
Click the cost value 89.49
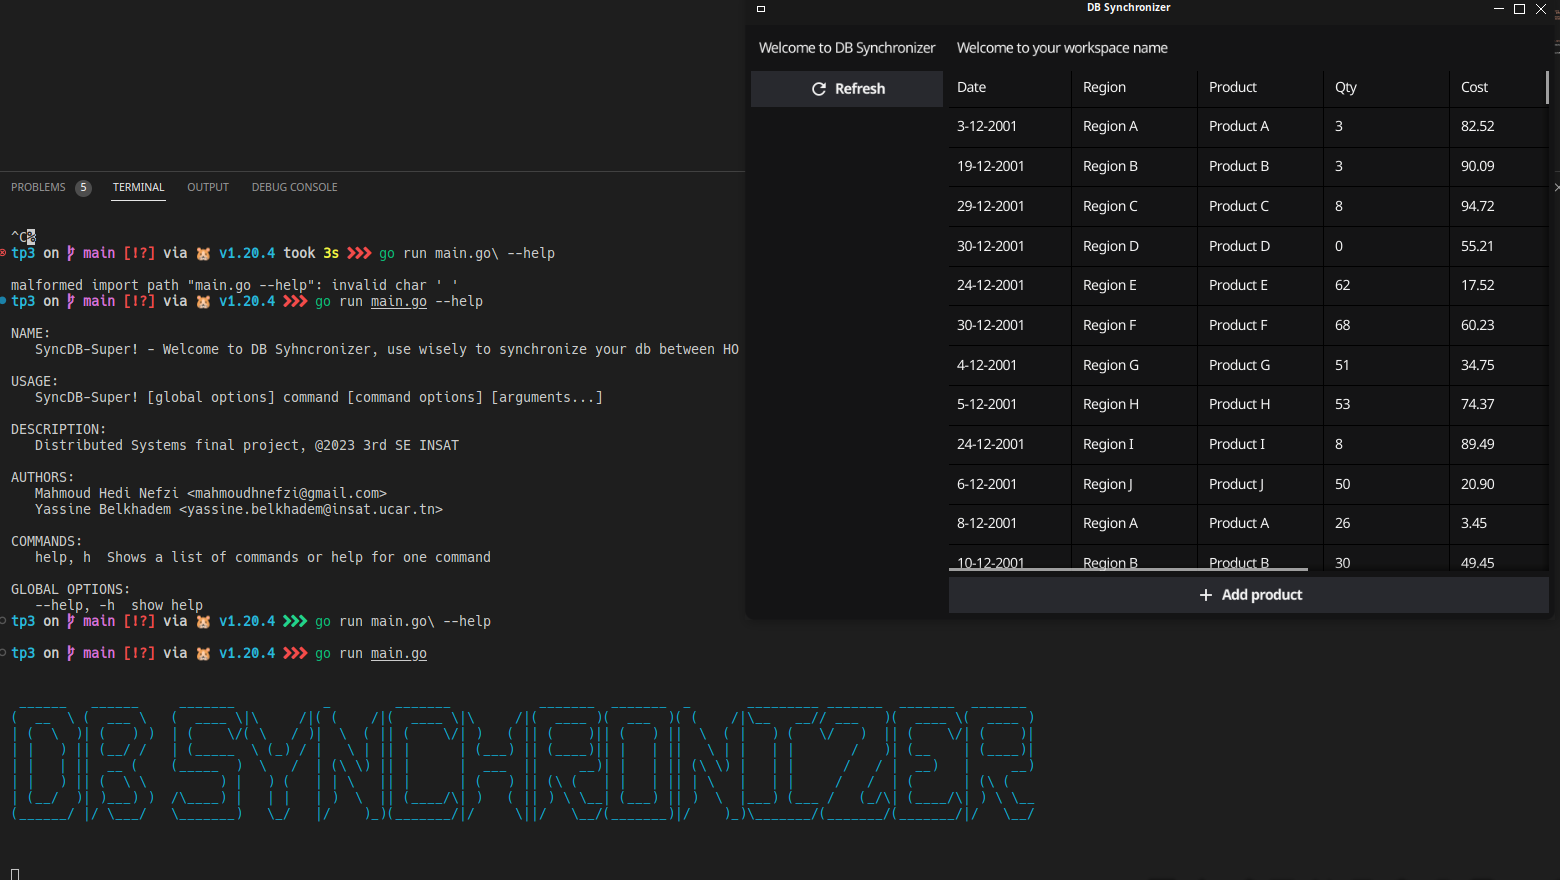tap(1478, 445)
